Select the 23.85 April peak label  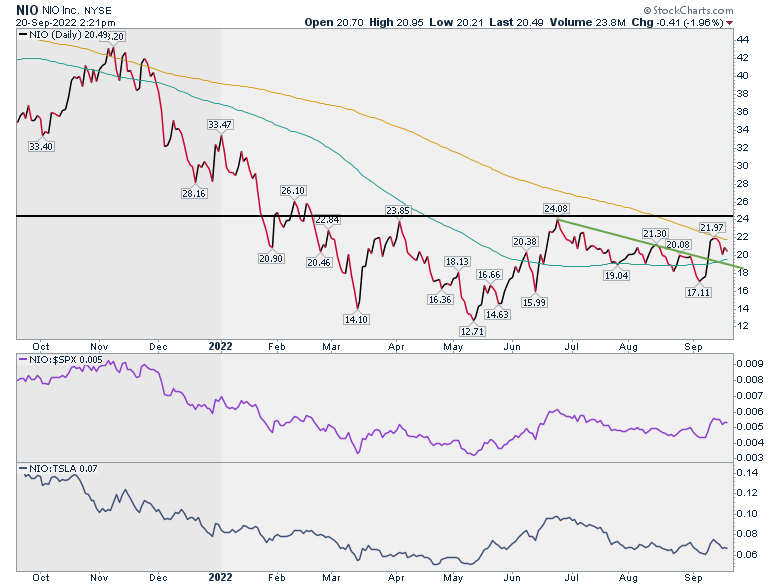tap(398, 211)
